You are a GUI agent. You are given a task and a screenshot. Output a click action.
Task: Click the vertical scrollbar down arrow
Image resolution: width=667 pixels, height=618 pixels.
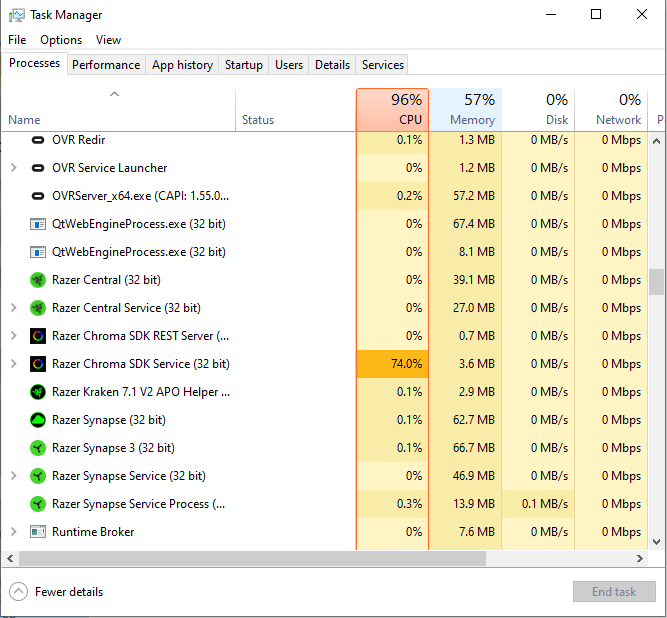[656, 542]
